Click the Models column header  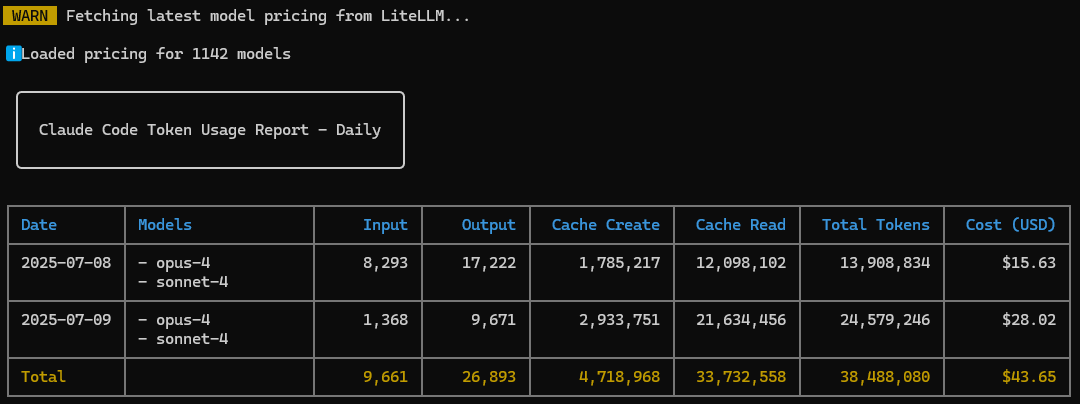tap(165, 224)
